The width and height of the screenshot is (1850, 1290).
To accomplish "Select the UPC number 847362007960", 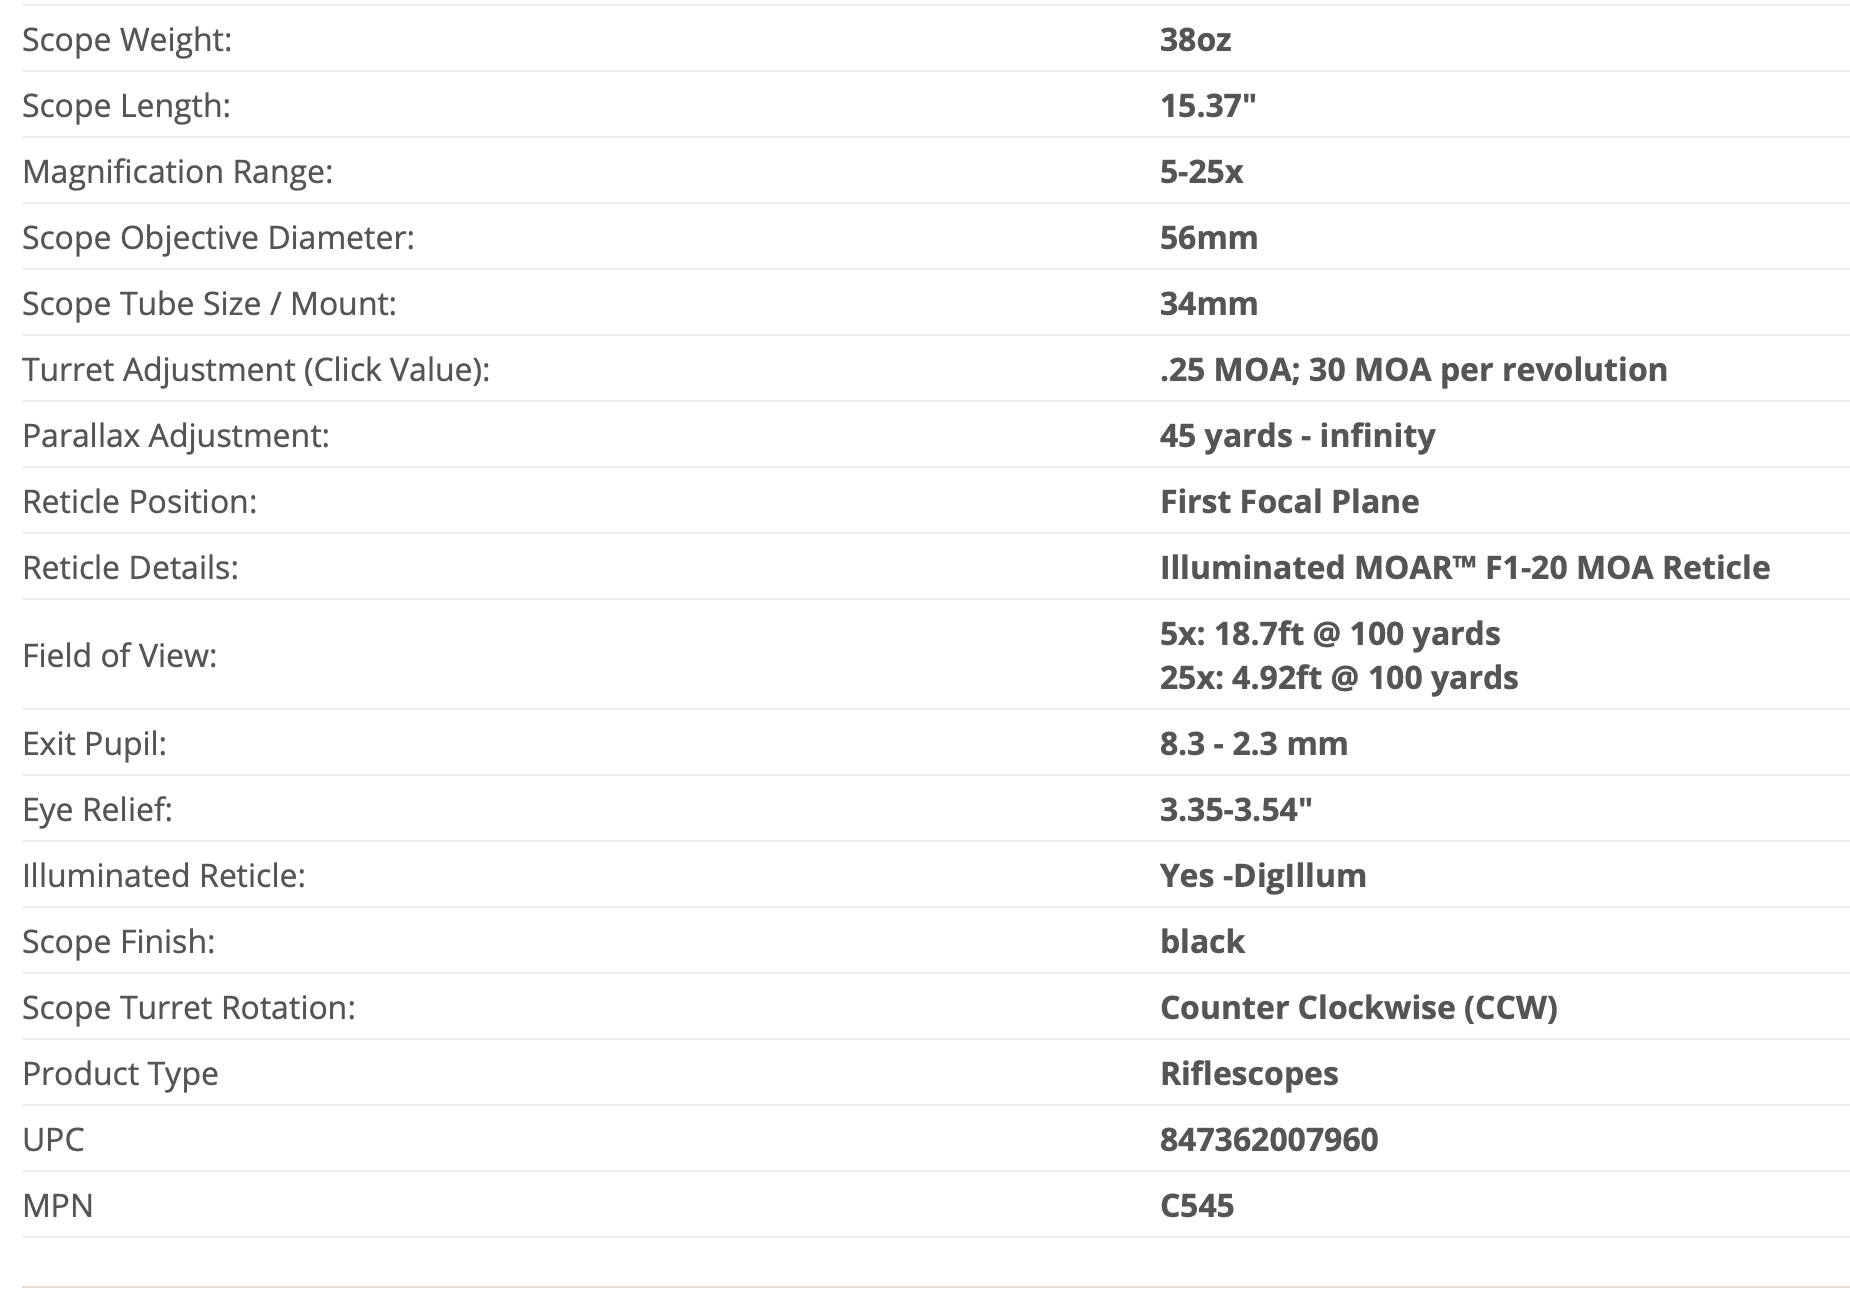I will [1268, 1139].
